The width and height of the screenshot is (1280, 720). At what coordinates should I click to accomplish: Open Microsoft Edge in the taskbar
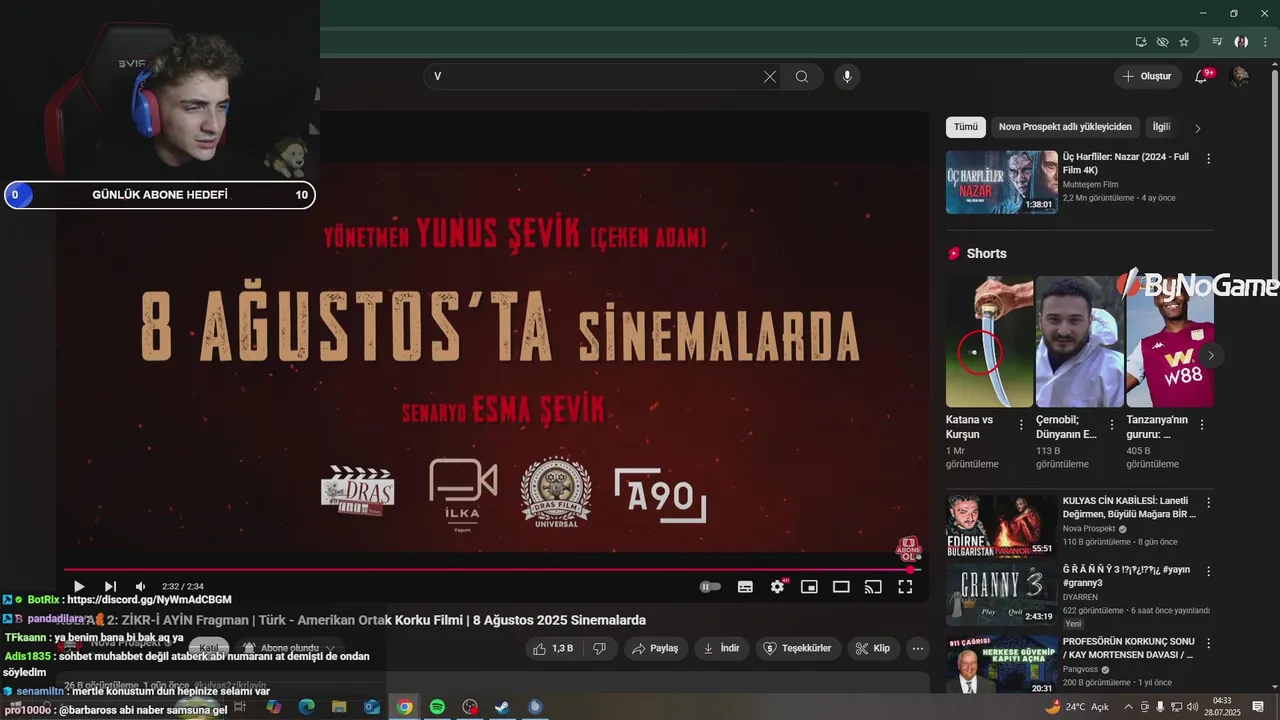pos(306,707)
